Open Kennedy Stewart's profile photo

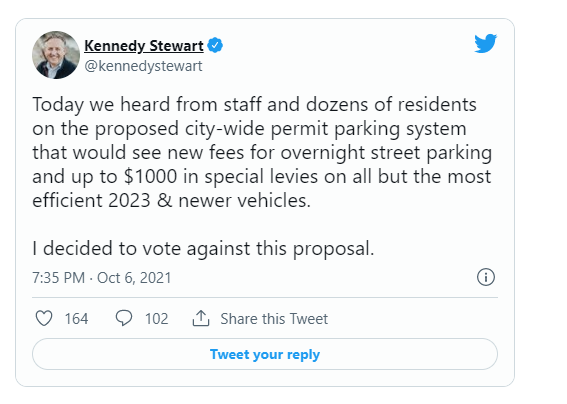[56, 55]
